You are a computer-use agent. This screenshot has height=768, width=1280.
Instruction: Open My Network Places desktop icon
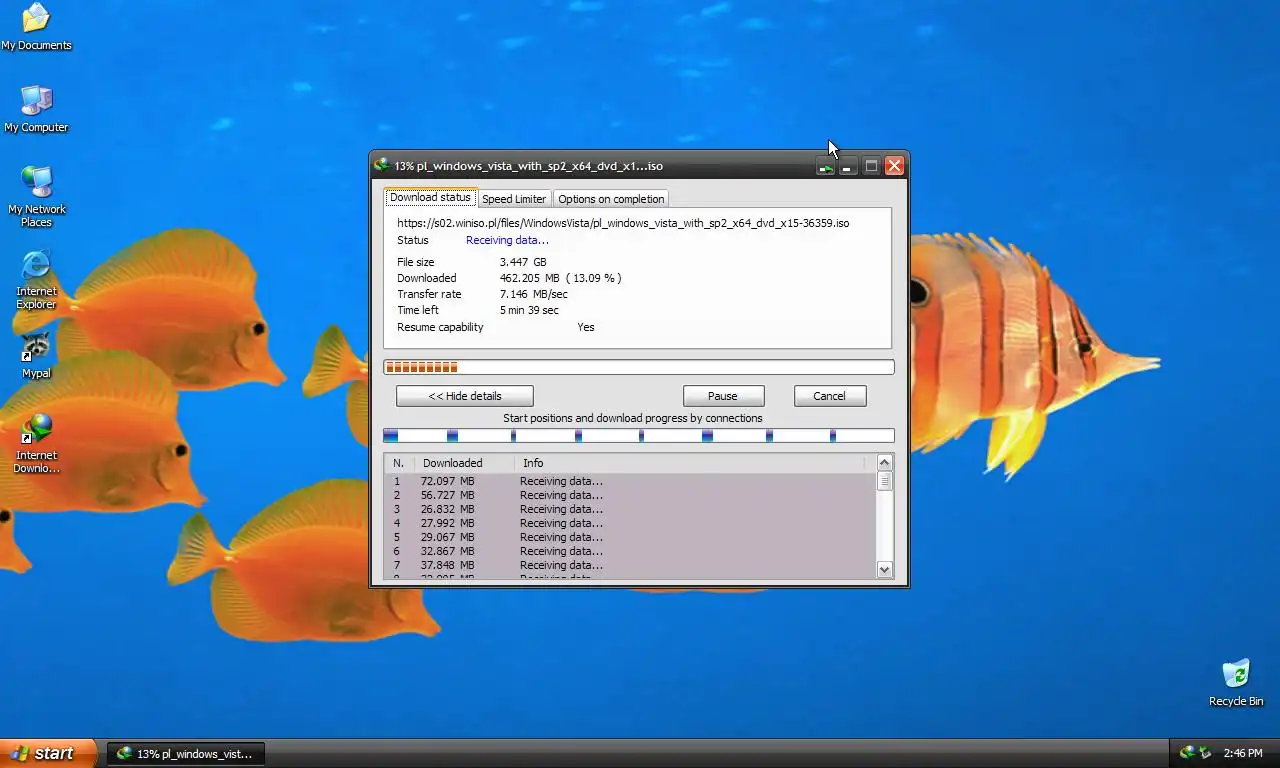(37, 197)
